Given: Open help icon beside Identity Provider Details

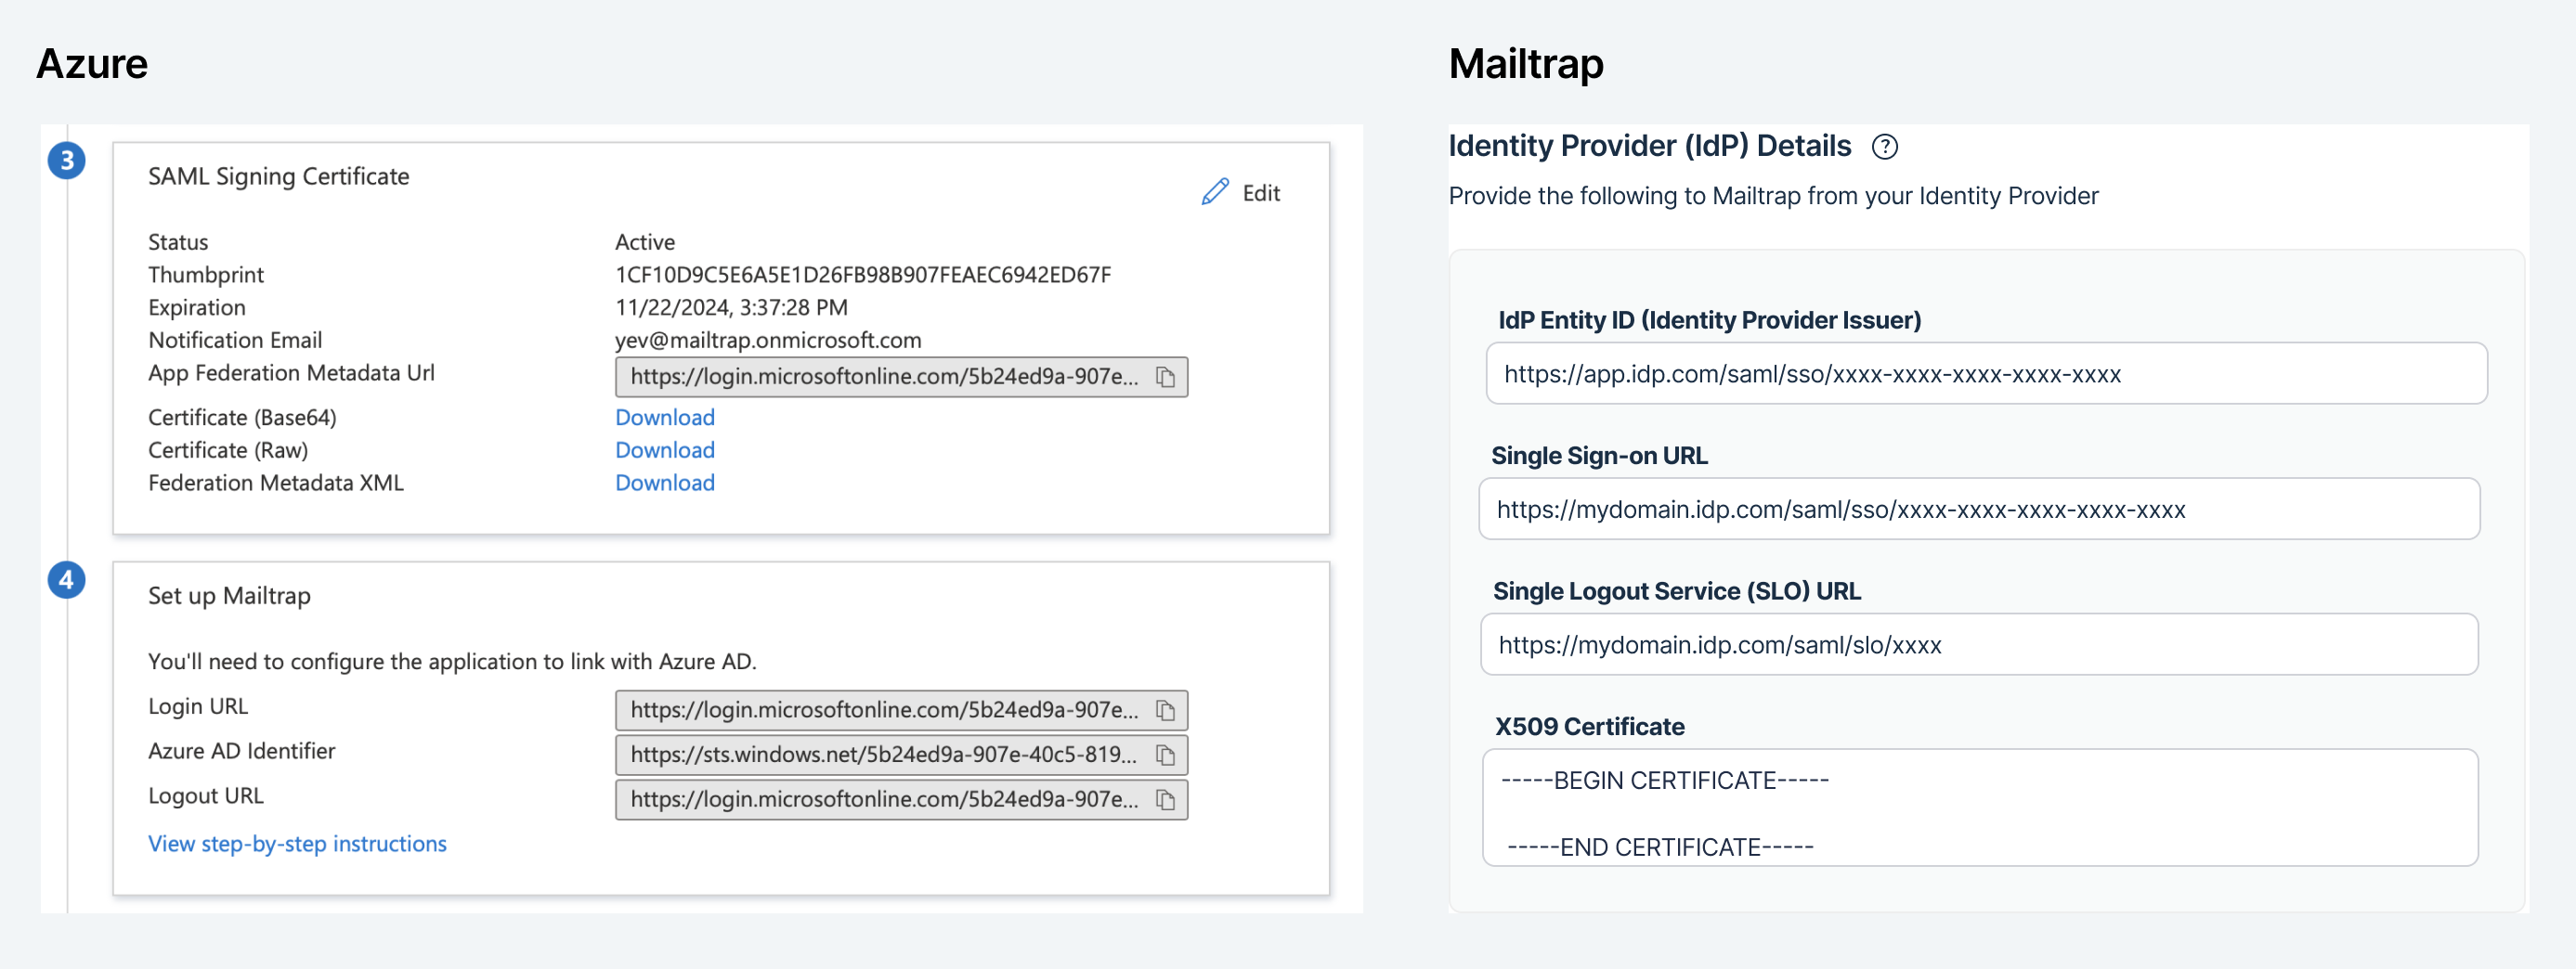Looking at the screenshot, I should (1884, 147).
